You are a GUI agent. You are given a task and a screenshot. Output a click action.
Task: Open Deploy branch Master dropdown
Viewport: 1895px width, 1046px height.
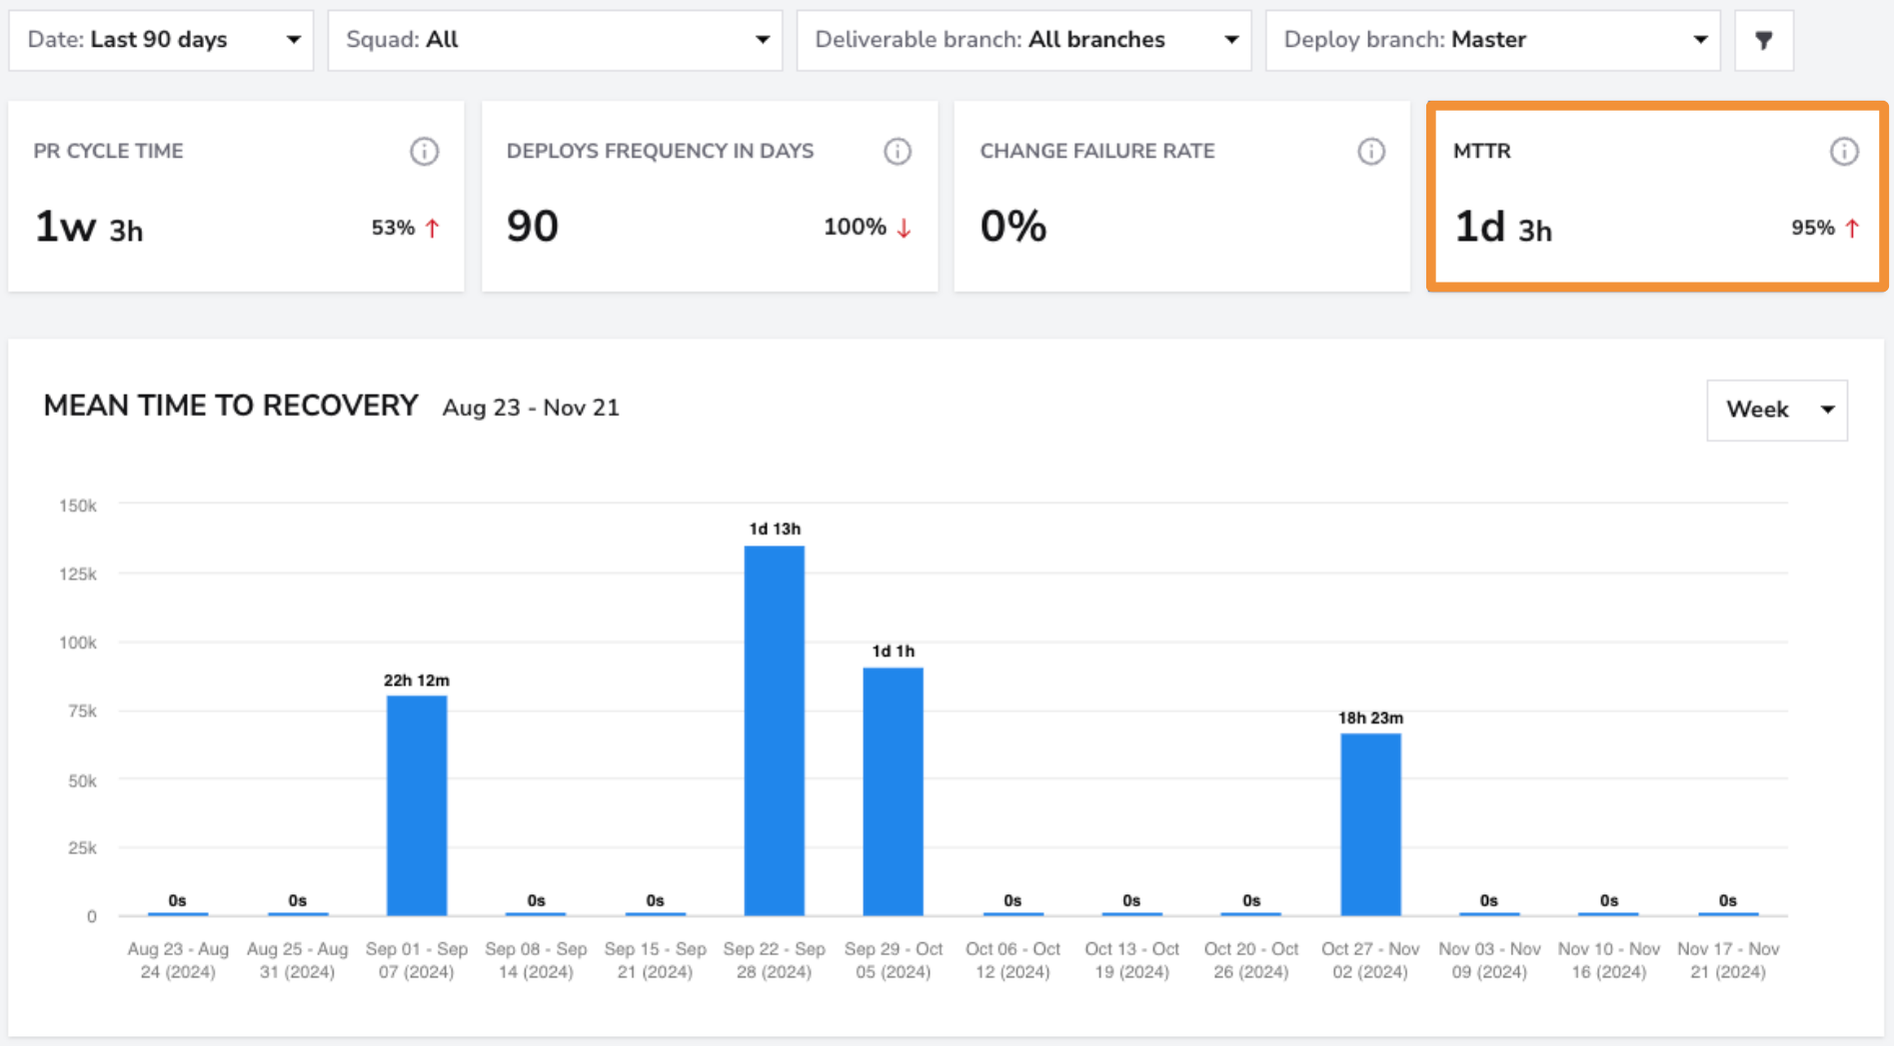tap(1493, 40)
